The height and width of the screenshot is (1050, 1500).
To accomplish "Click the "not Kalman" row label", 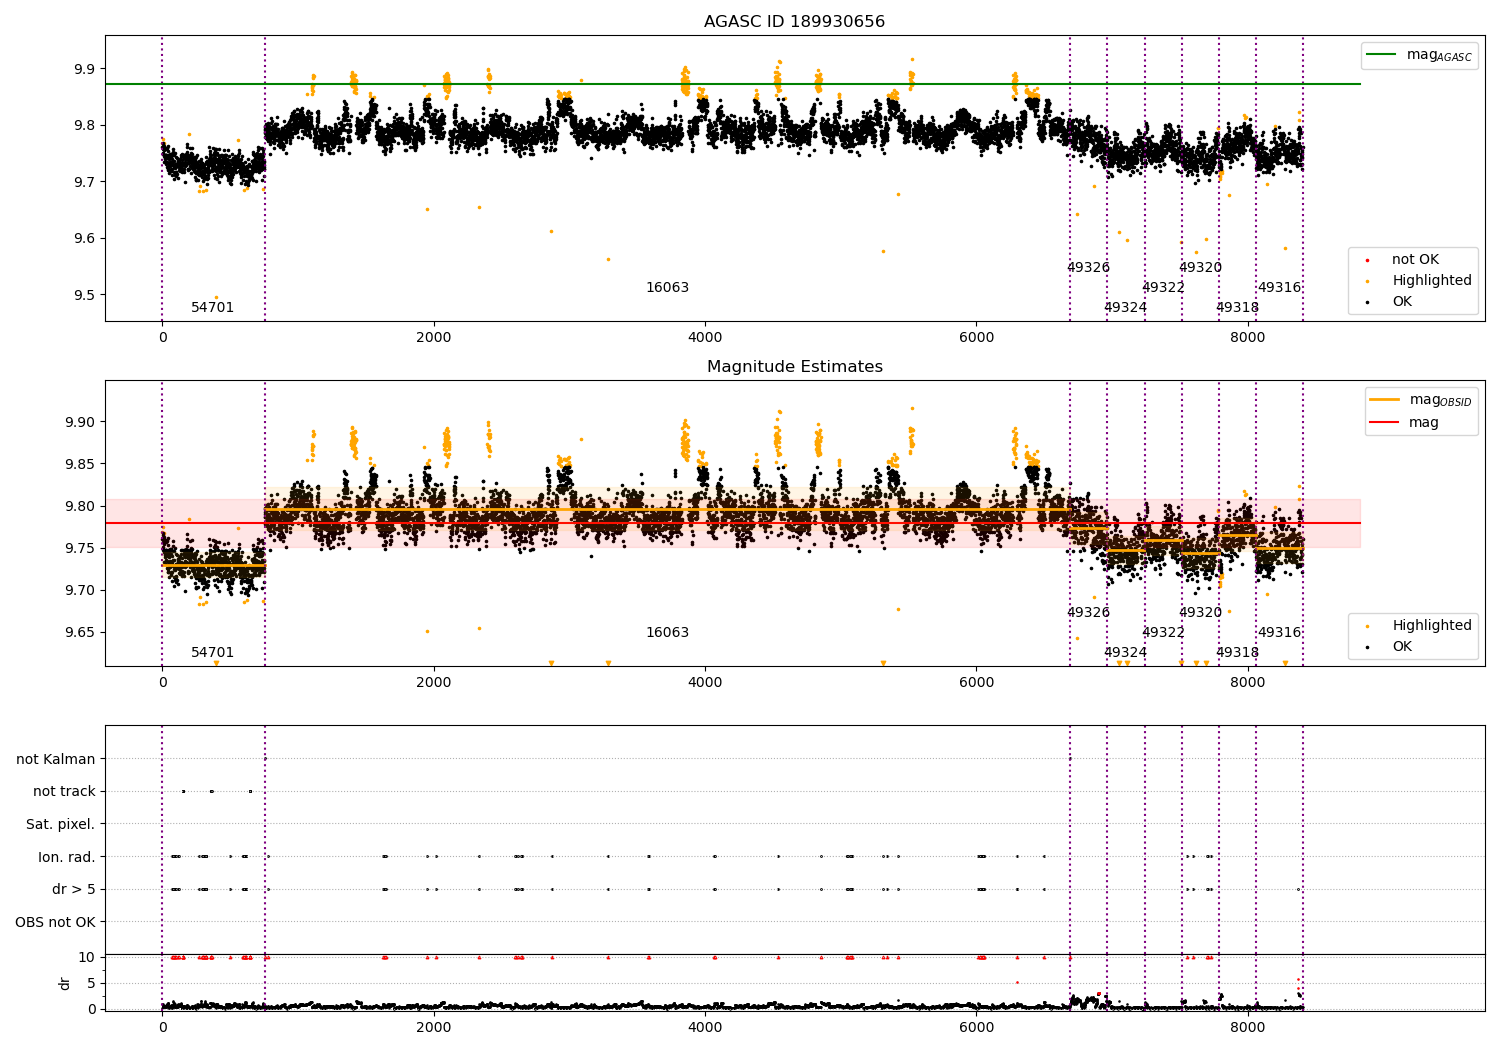I will [x=56, y=759].
